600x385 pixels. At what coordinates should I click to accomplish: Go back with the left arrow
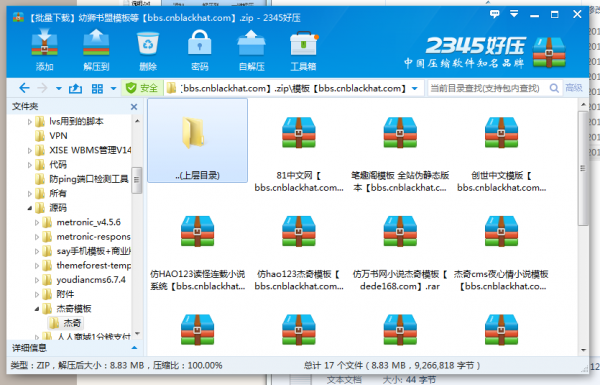click(24, 88)
